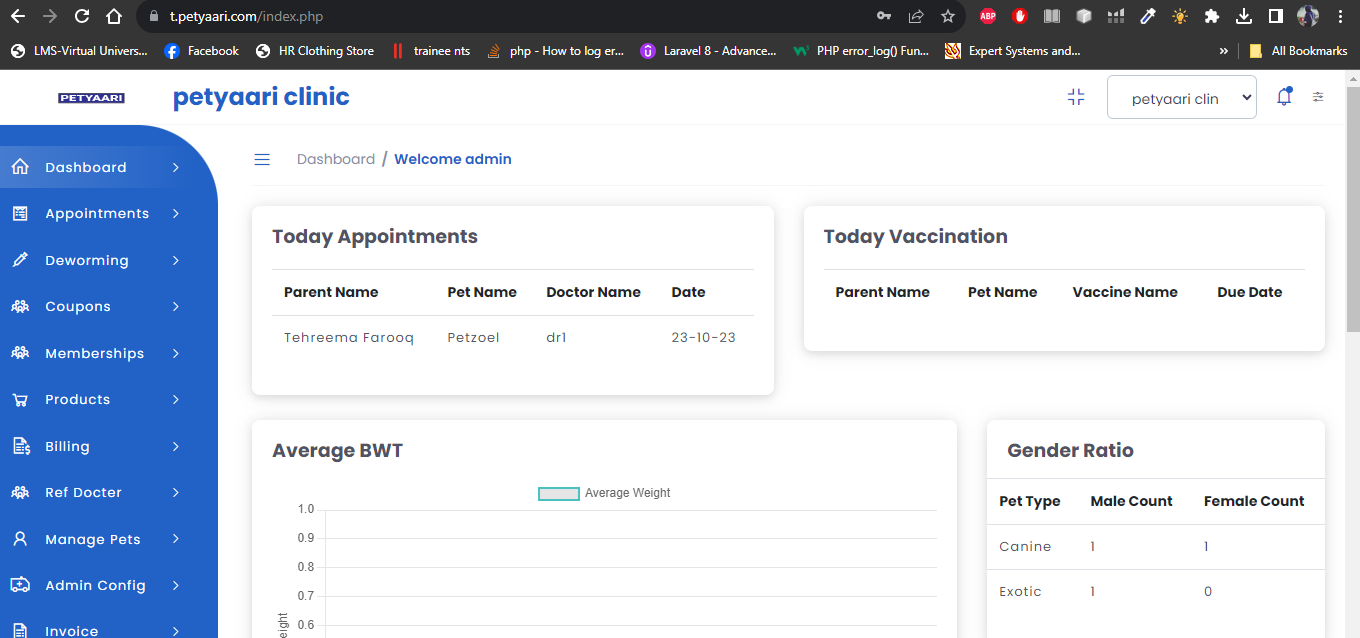Toggle sidebar with the hamburger menu icon
This screenshot has height=638, width=1360.
(x=262, y=159)
